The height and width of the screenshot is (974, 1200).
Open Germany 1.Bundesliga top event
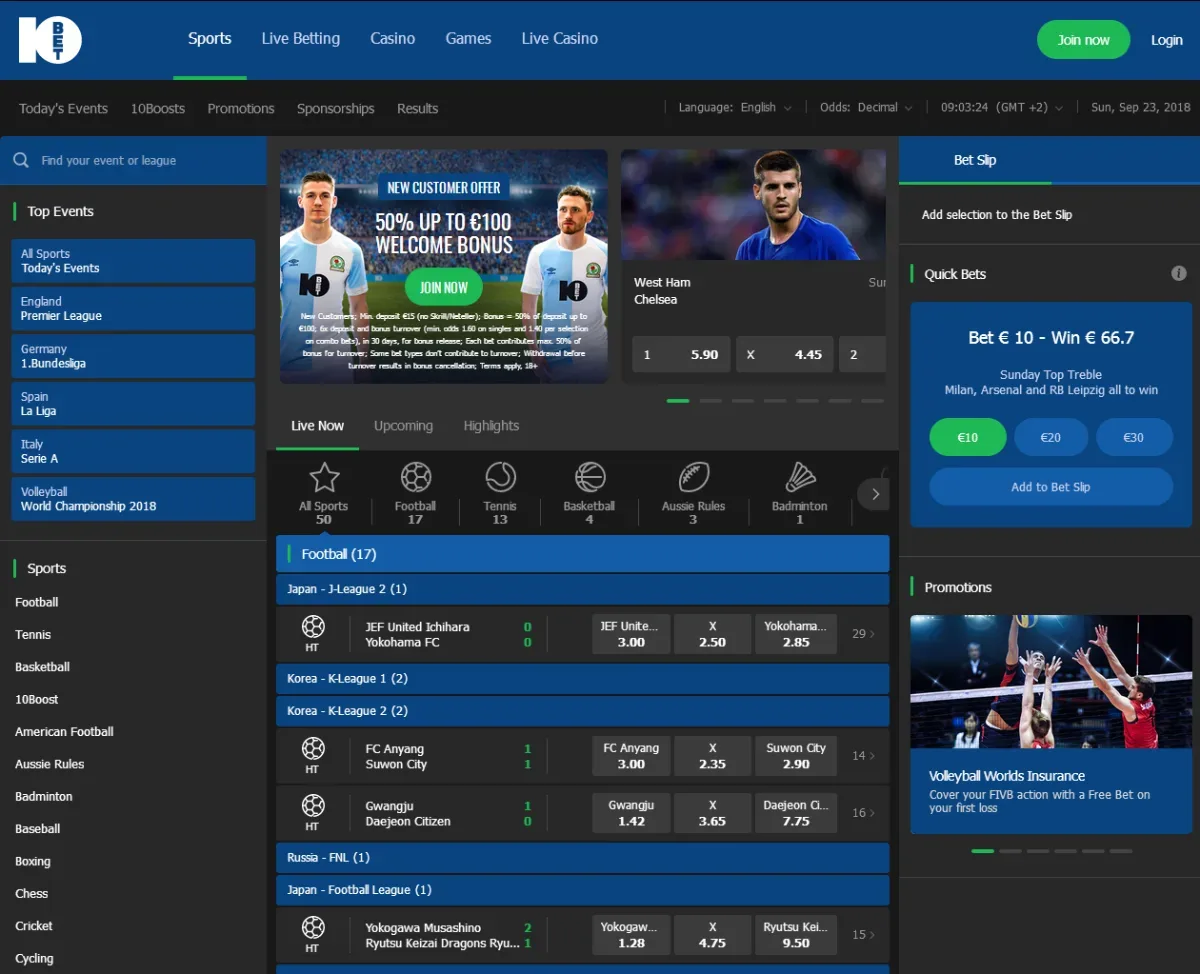pyautogui.click(x=133, y=356)
